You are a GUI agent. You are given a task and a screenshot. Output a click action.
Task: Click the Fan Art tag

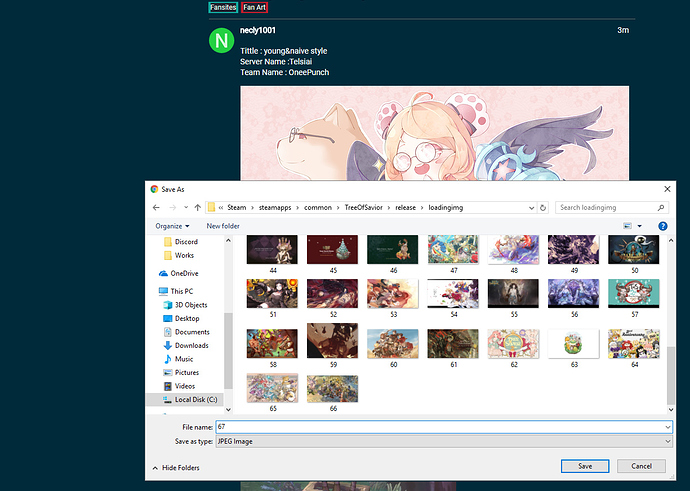pos(254,7)
